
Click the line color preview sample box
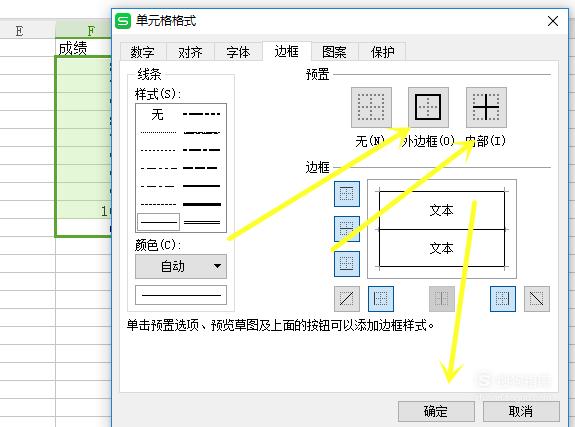(x=181, y=295)
